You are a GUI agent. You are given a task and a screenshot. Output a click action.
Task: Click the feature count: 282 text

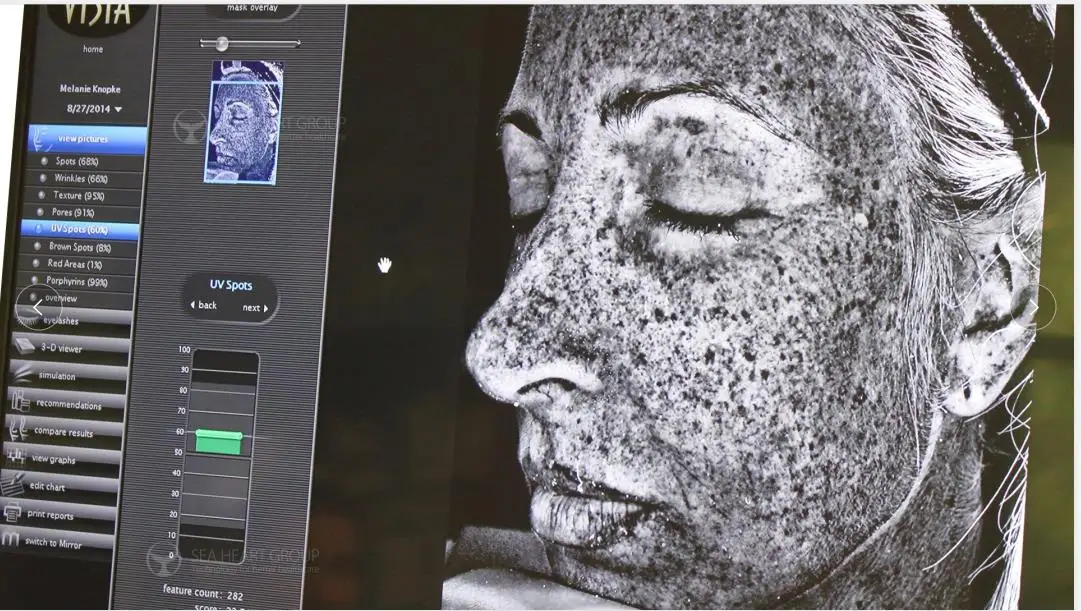coord(203,592)
